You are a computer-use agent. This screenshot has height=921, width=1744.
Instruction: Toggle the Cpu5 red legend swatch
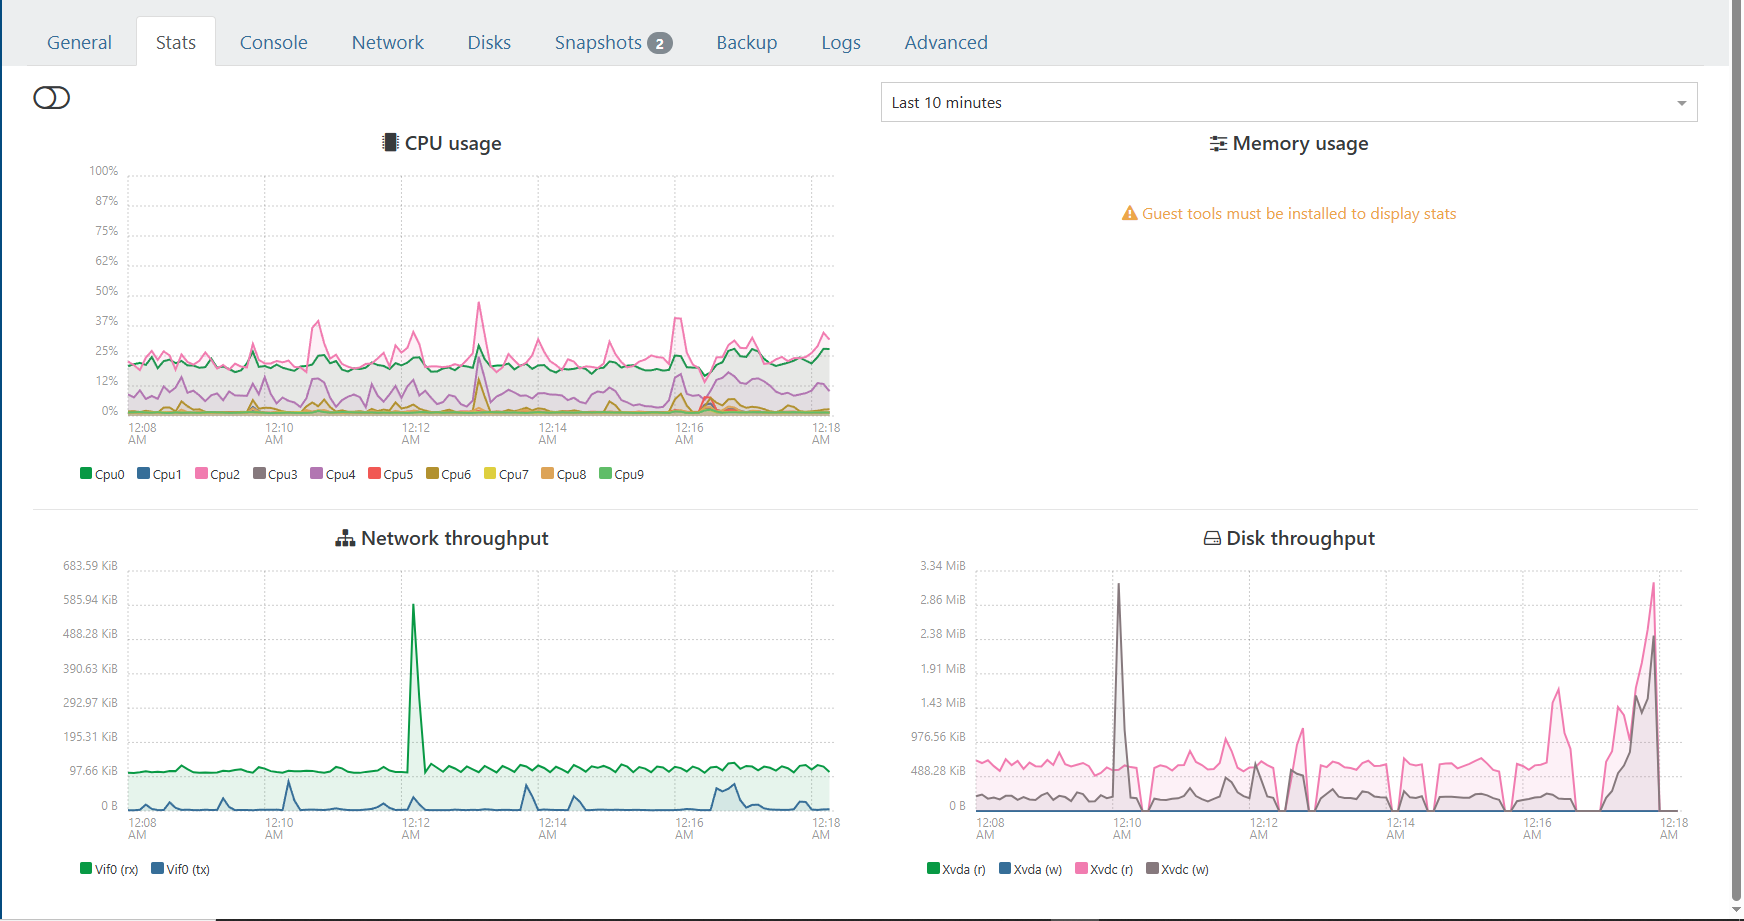[374, 473]
